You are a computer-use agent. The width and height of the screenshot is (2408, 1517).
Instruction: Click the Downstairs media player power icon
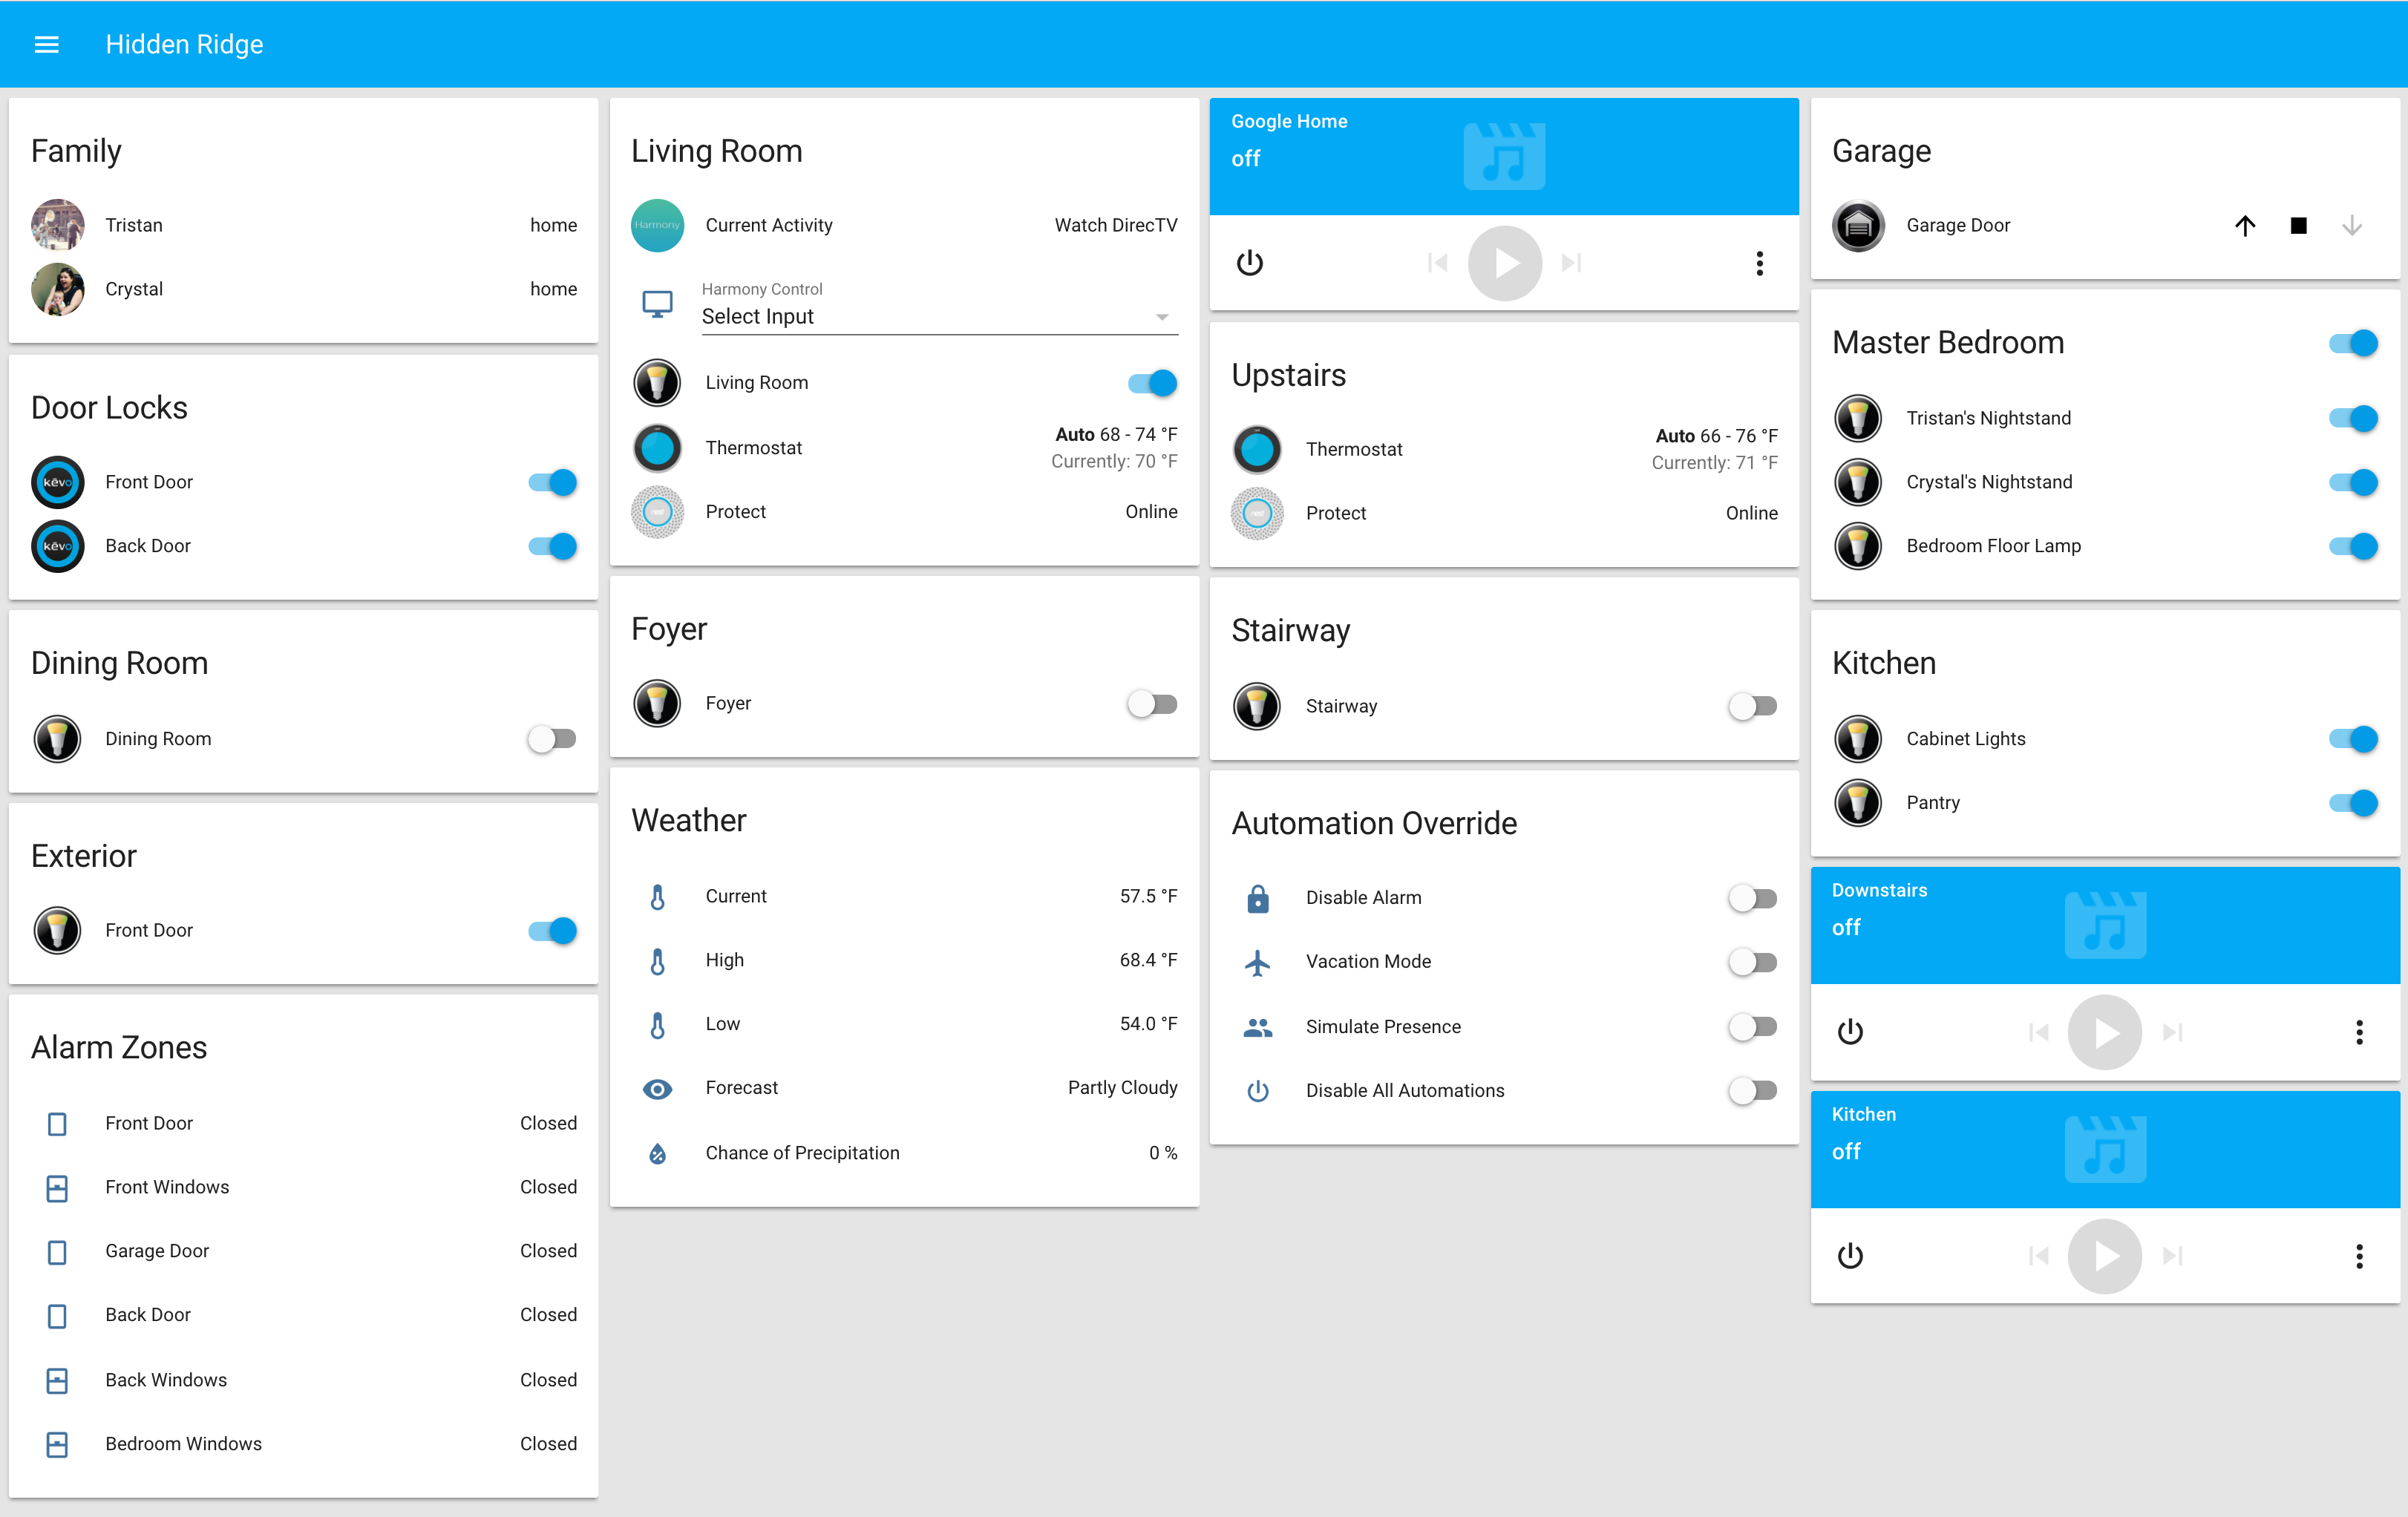click(x=1849, y=1031)
